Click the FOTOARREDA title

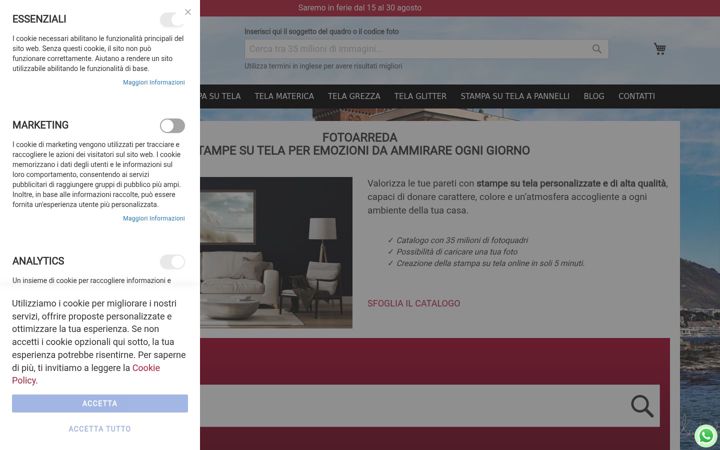360,137
